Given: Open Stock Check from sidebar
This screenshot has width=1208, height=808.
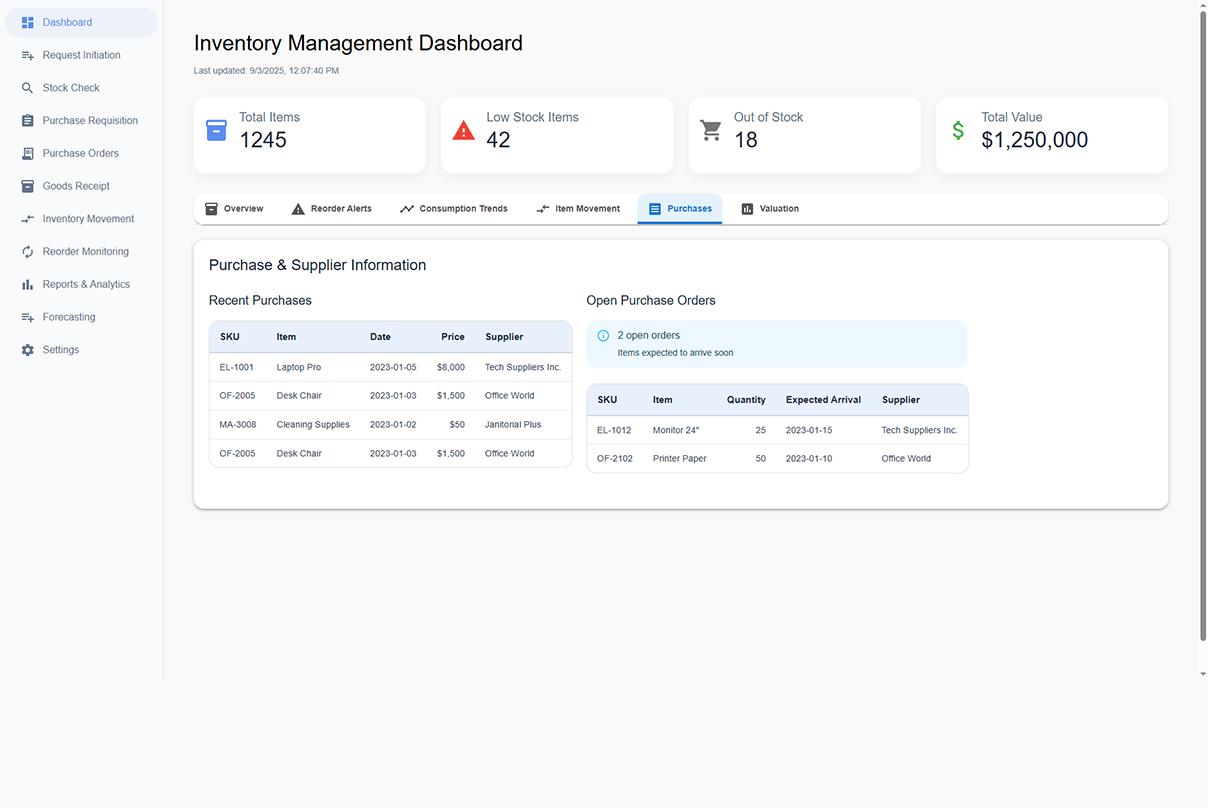Looking at the screenshot, I should tap(81, 88).
